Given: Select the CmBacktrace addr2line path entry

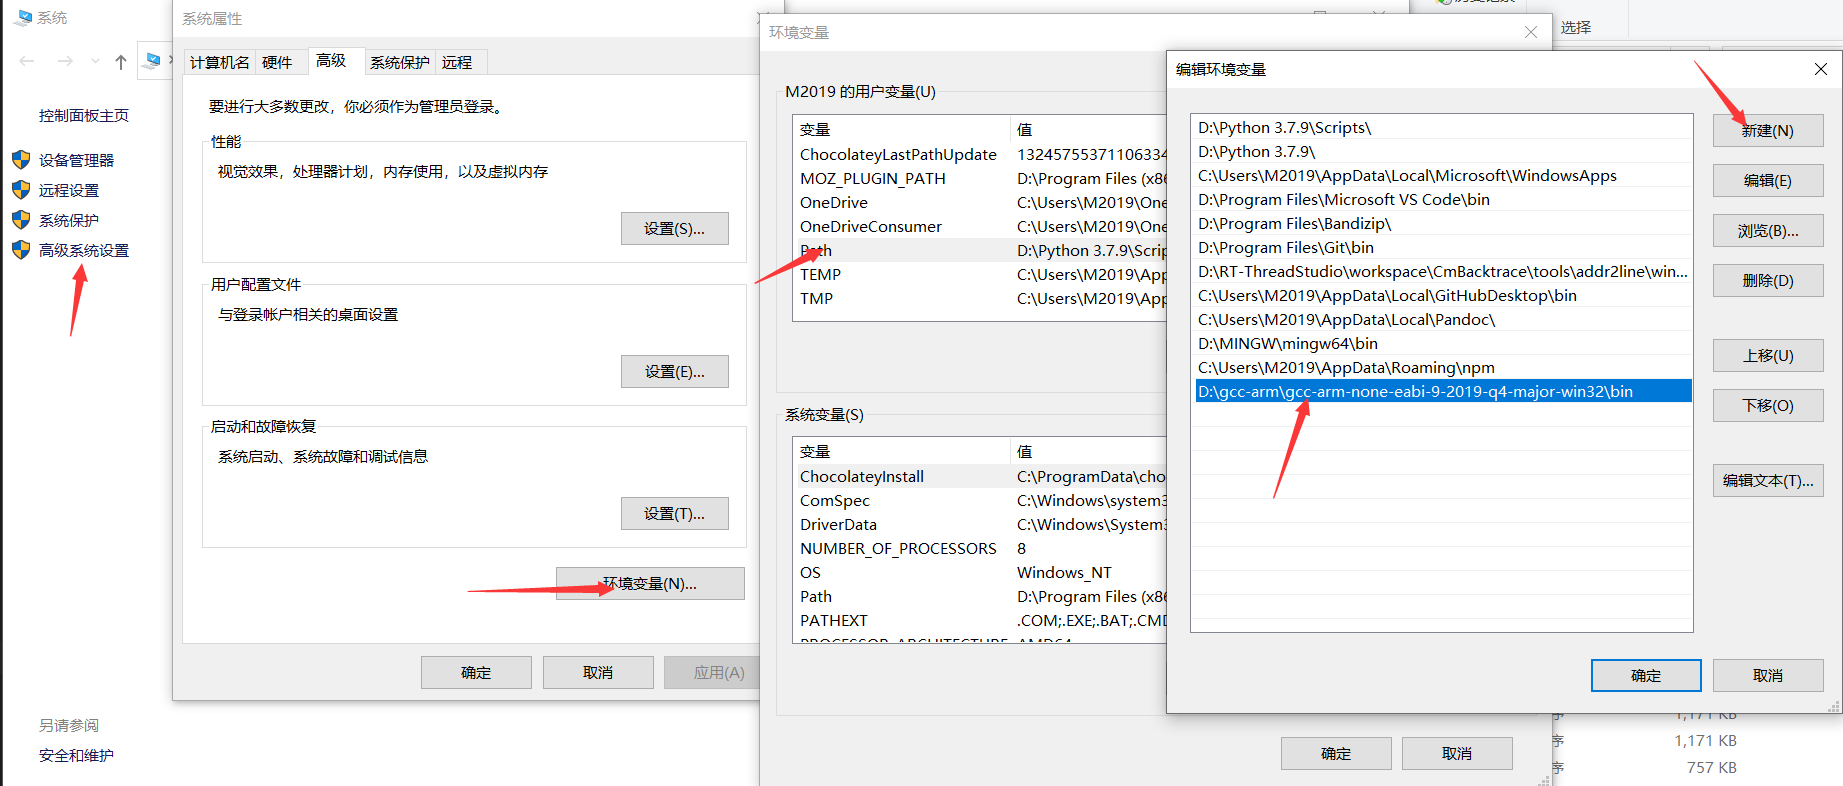Looking at the screenshot, I should (x=1443, y=271).
